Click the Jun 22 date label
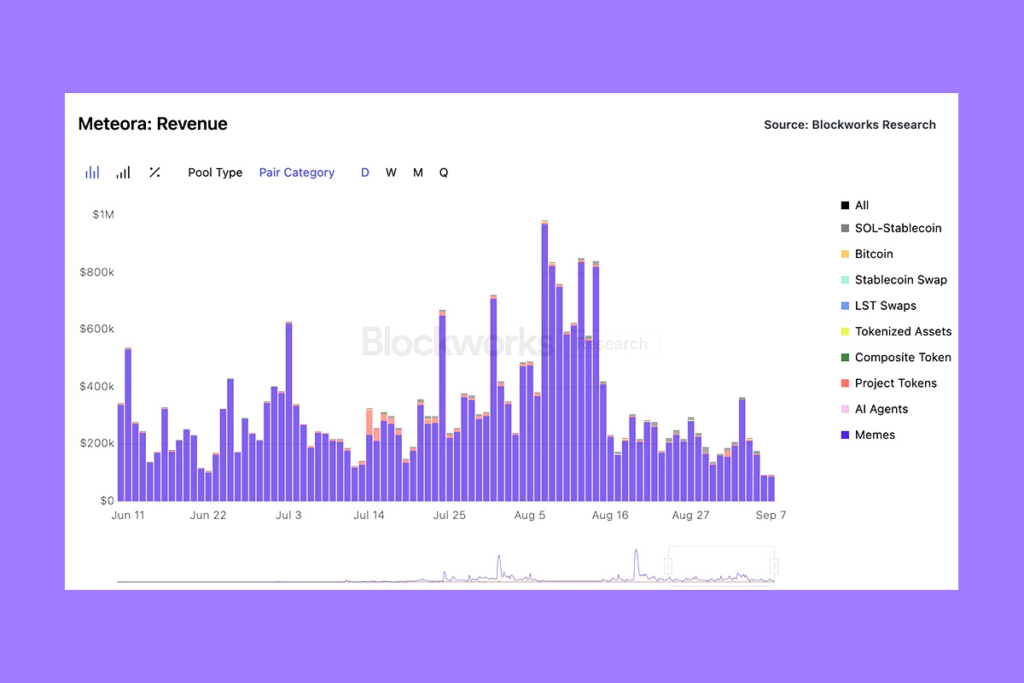1024x683 pixels. click(x=208, y=515)
